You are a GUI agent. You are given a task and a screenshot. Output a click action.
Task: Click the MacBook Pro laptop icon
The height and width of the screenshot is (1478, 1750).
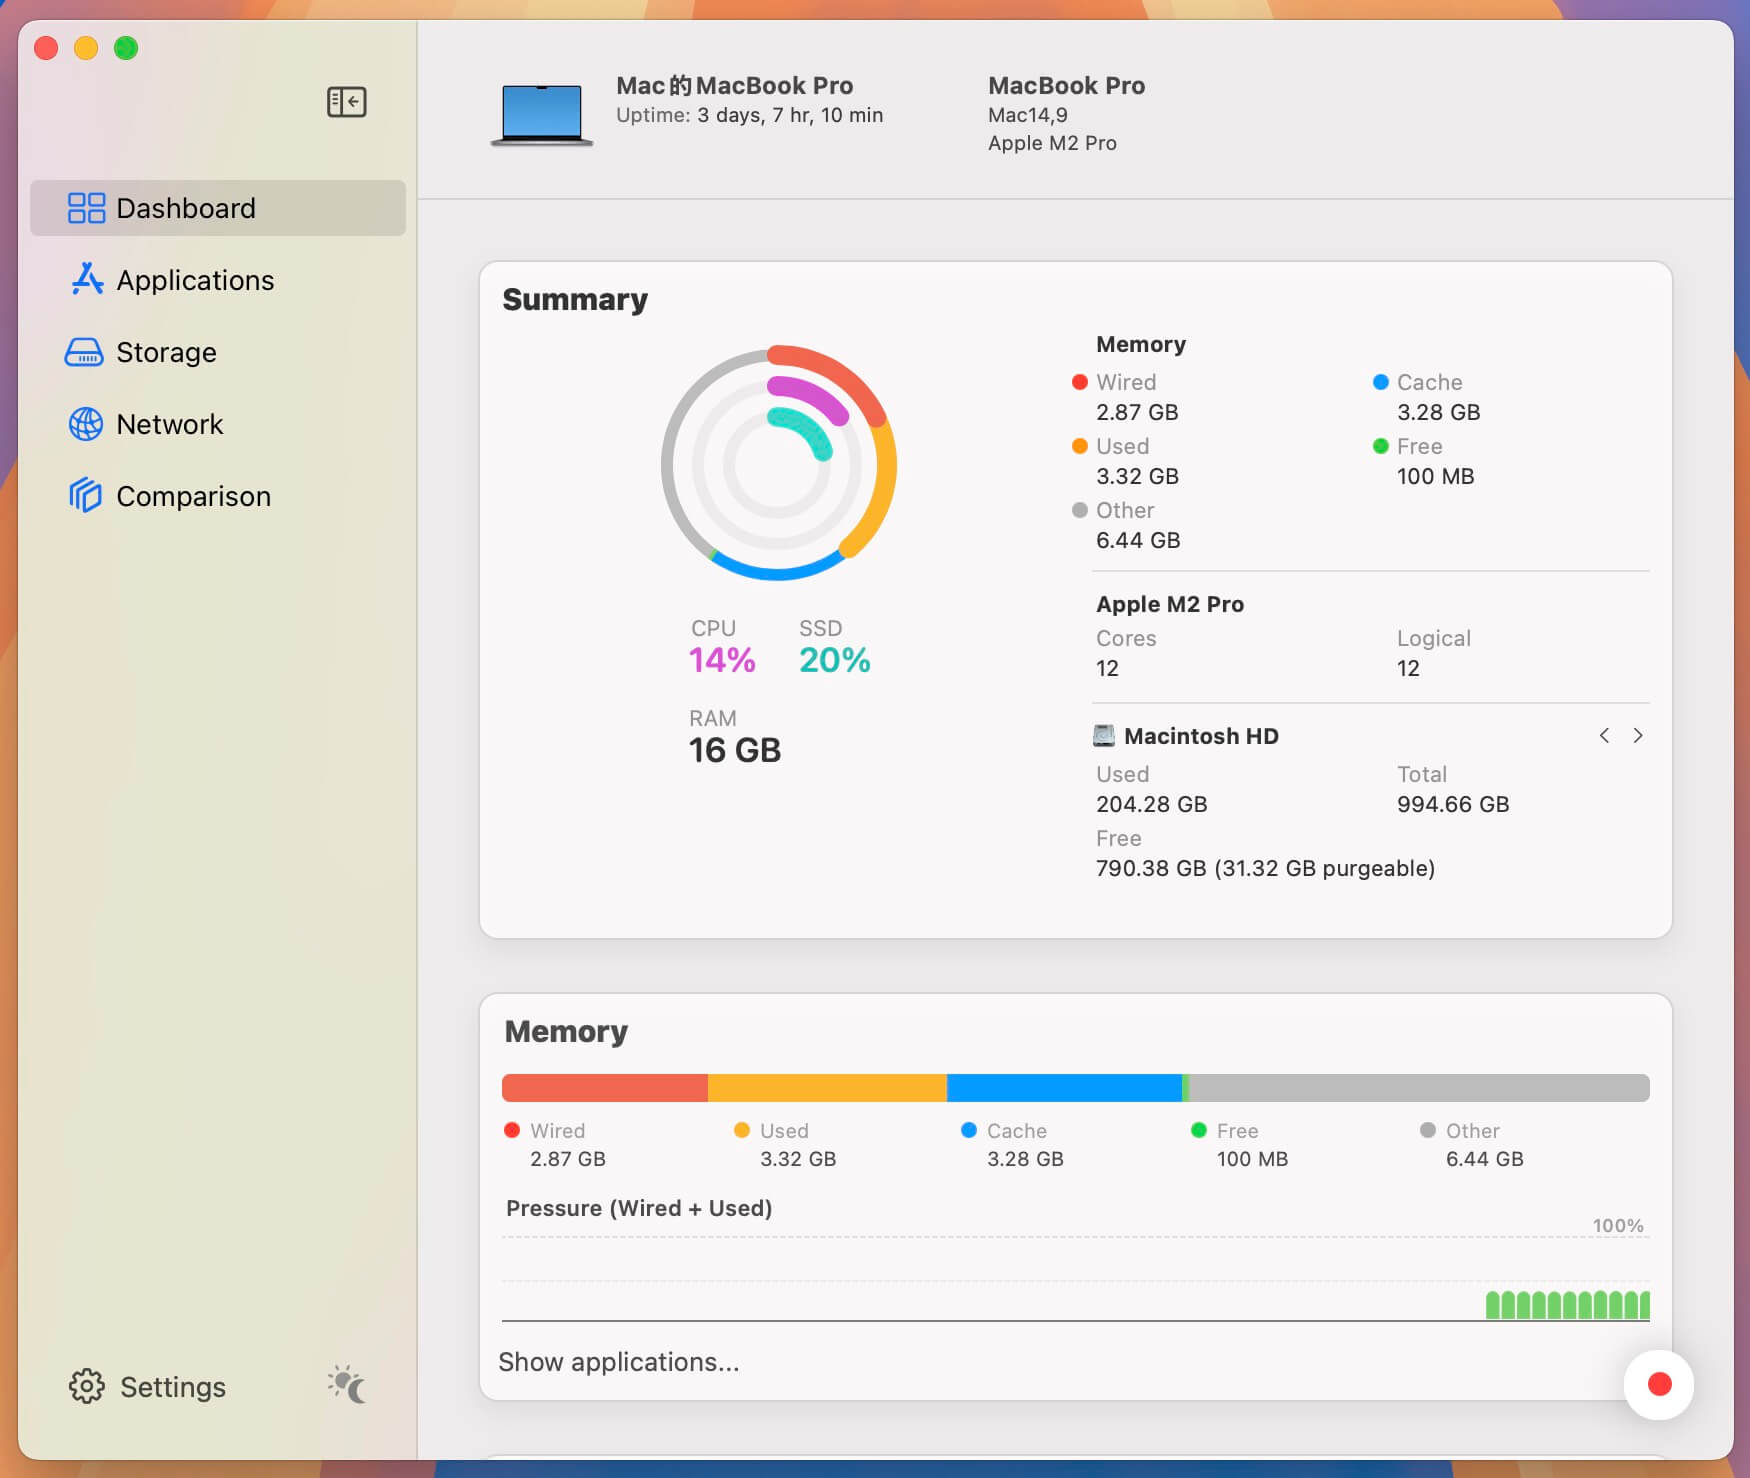(542, 114)
